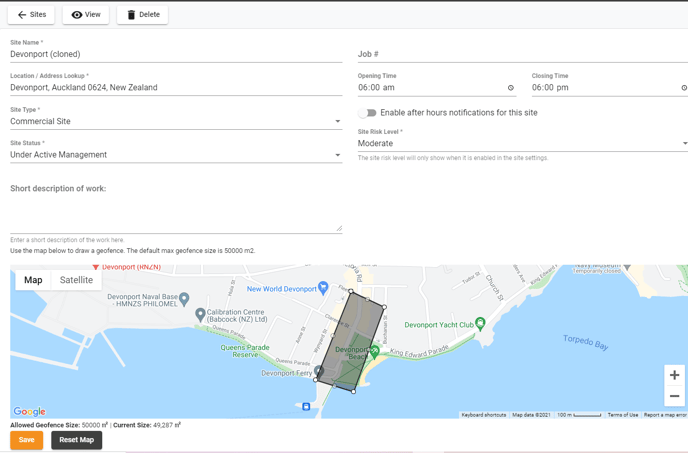Viewport: 688px width, 453px height.
Task: Click the Devonport Beach green marker
Action: [x=375, y=351]
